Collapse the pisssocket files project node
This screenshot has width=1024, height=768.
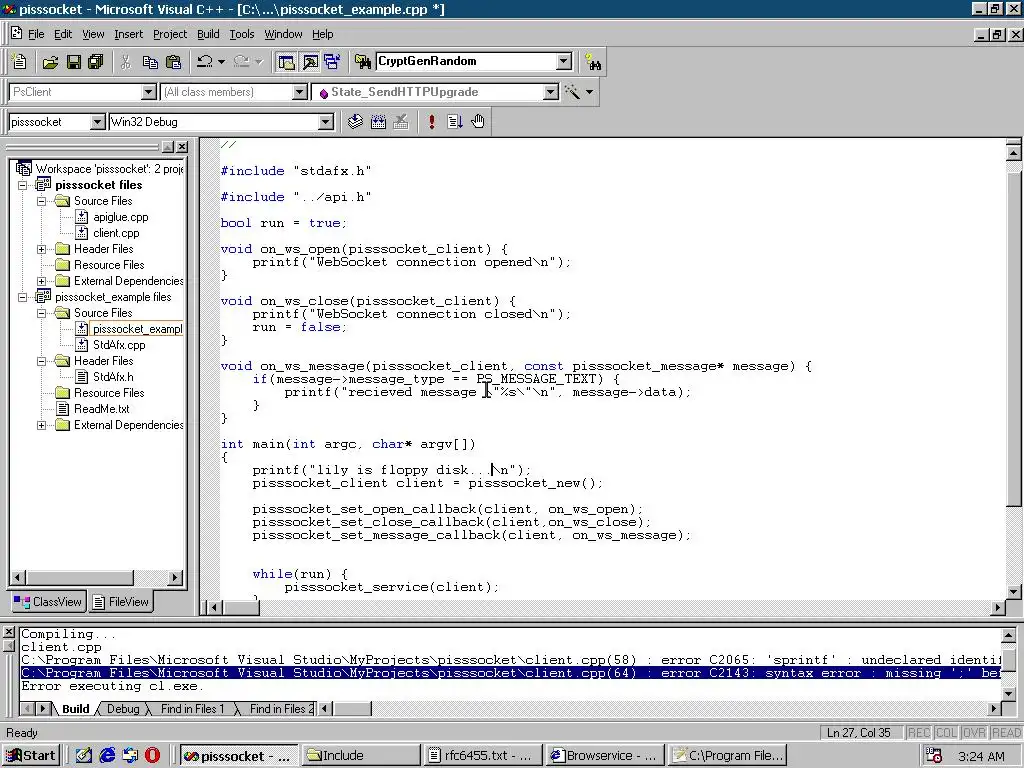pyautogui.click(x=22, y=185)
